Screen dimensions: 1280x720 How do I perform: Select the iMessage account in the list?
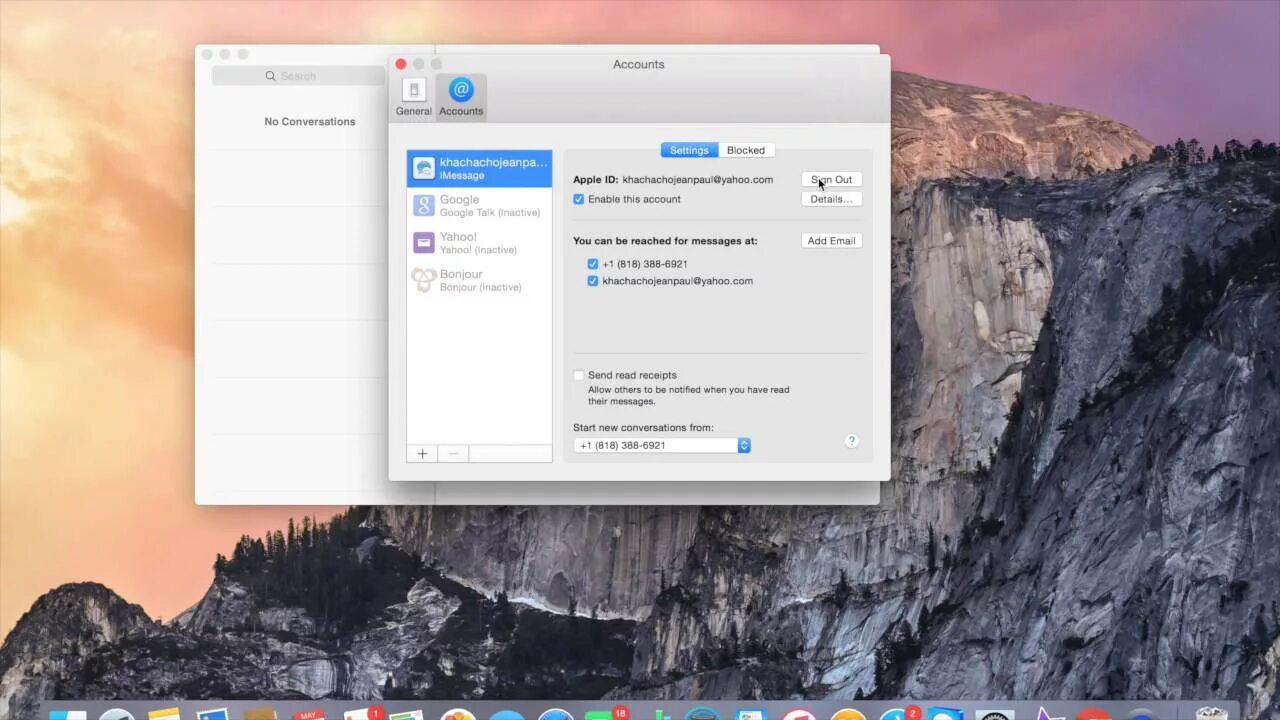(x=479, y=168)
